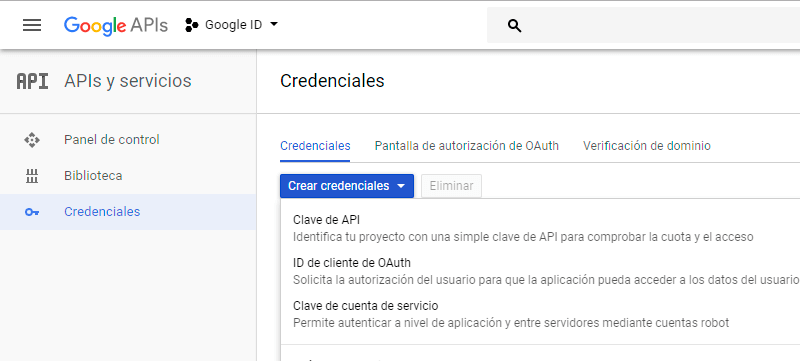
Task: Click the Panel de control dashboard icon
Action: coord(32,140)
